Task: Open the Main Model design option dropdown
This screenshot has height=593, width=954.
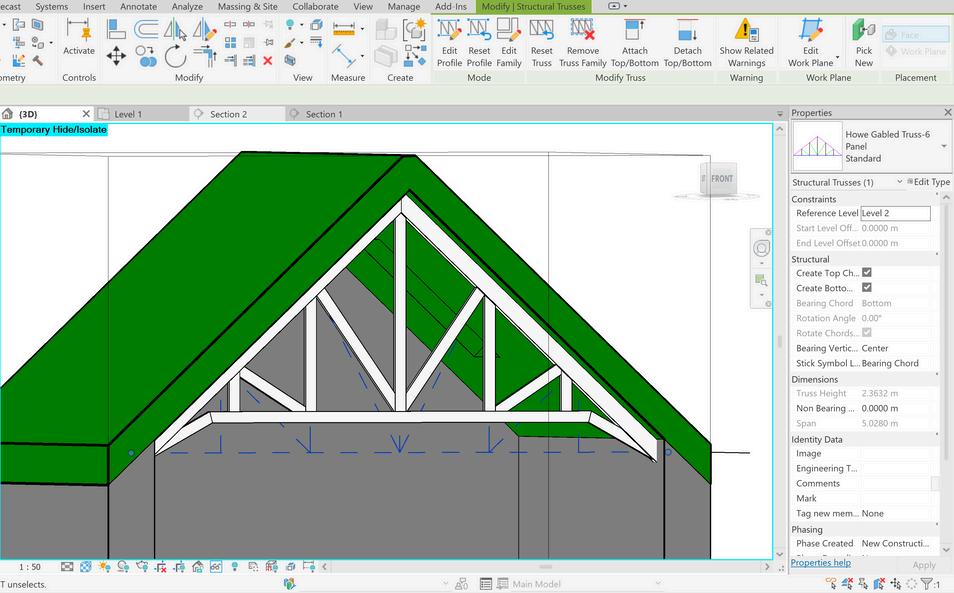Action: click(x=657, y=584)
